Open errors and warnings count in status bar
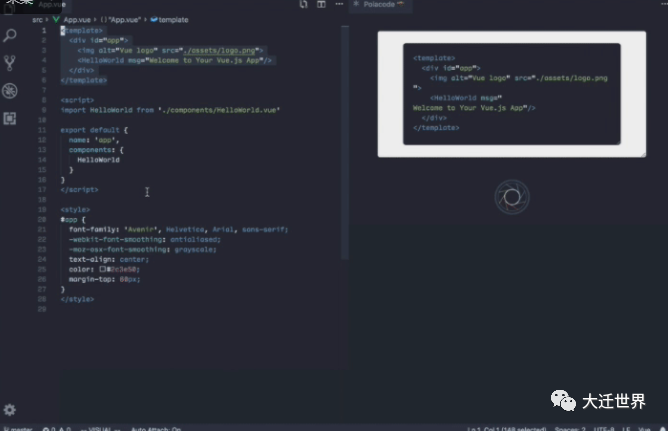The image size is (668, 431). [x=57, y=428]
